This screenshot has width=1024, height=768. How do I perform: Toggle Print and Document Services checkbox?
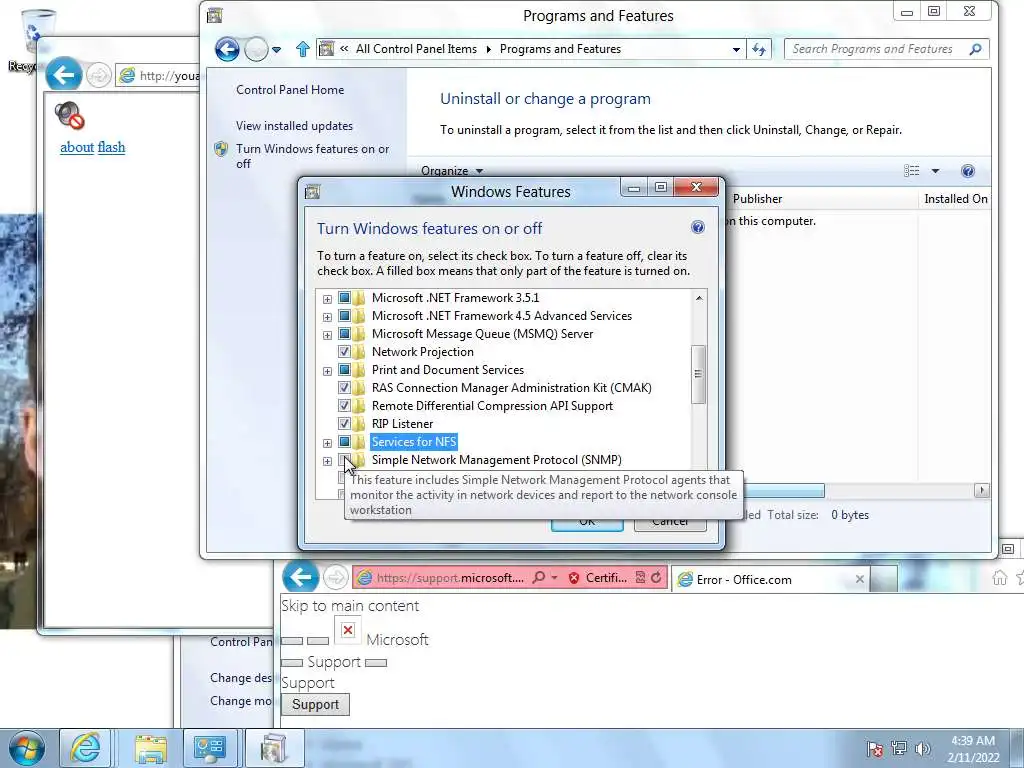pos(344,370)
